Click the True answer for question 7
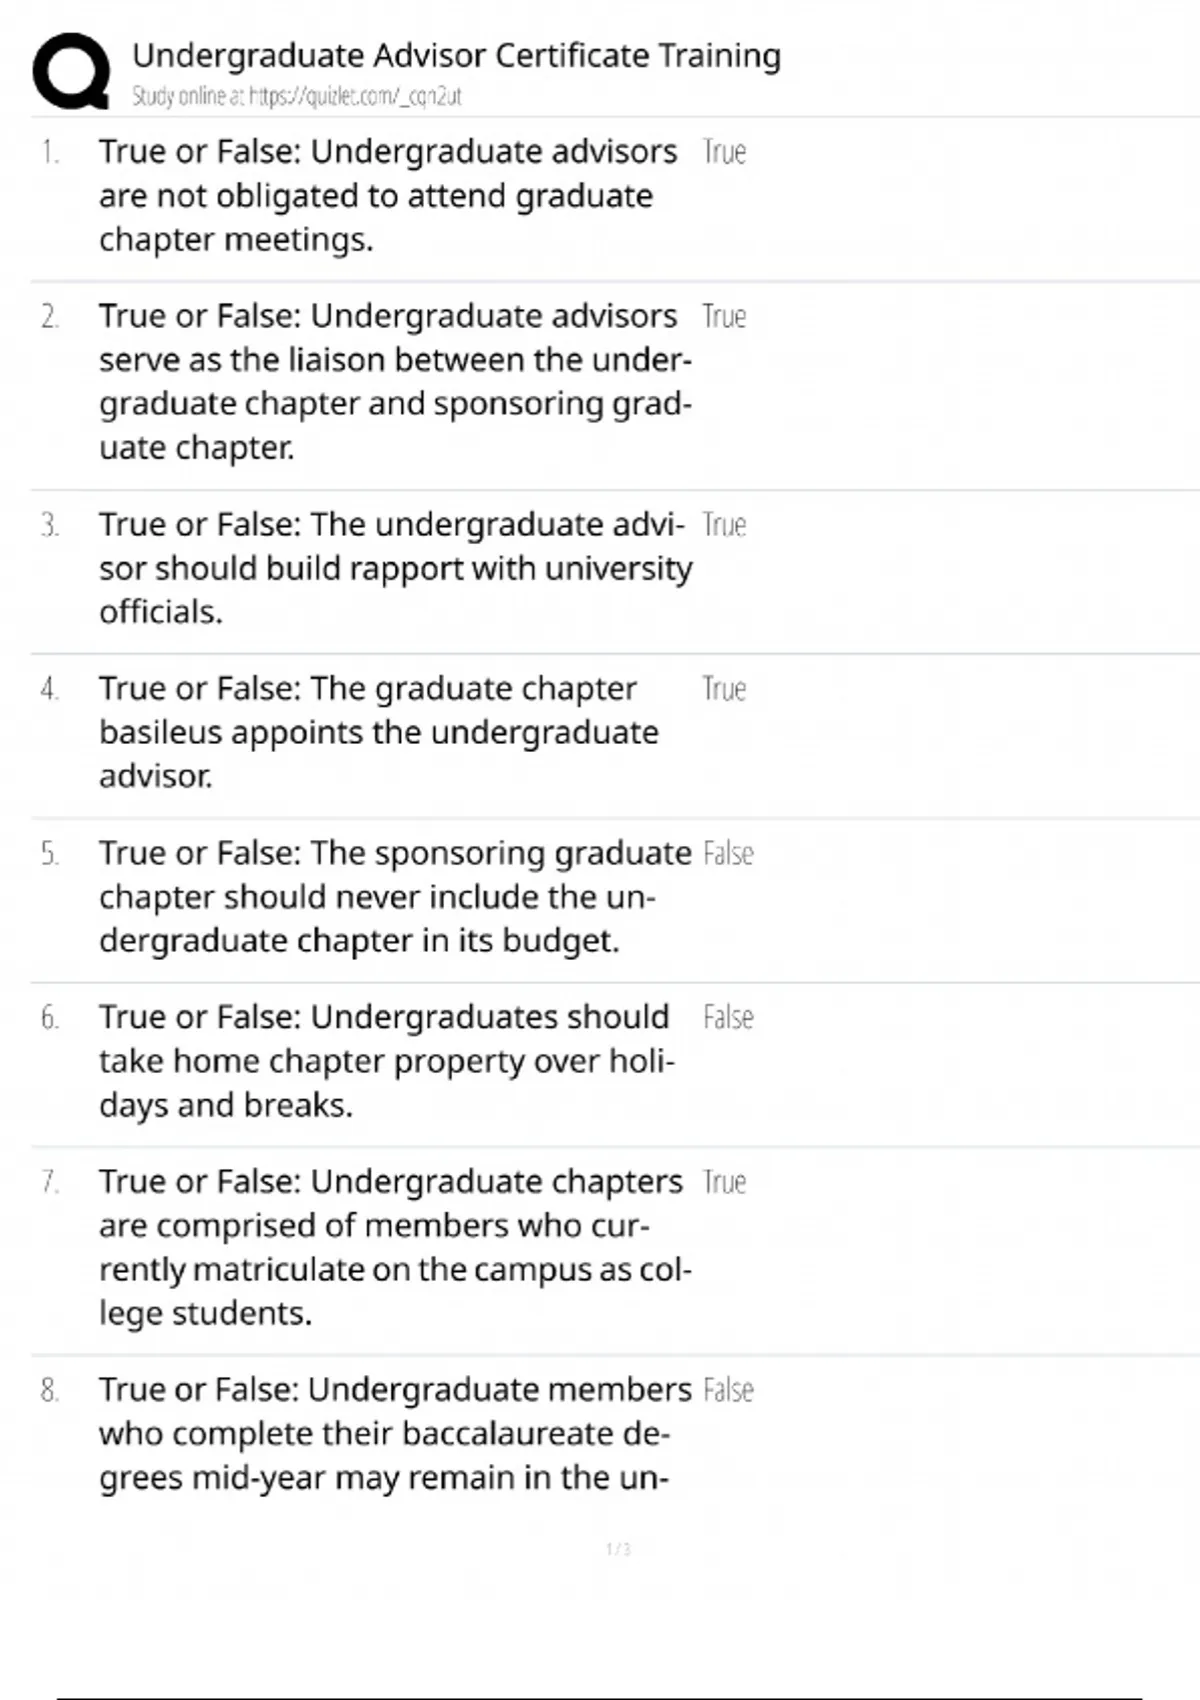The height and width of the screenshot is (1700, 1200). (x=724, y=1183)
